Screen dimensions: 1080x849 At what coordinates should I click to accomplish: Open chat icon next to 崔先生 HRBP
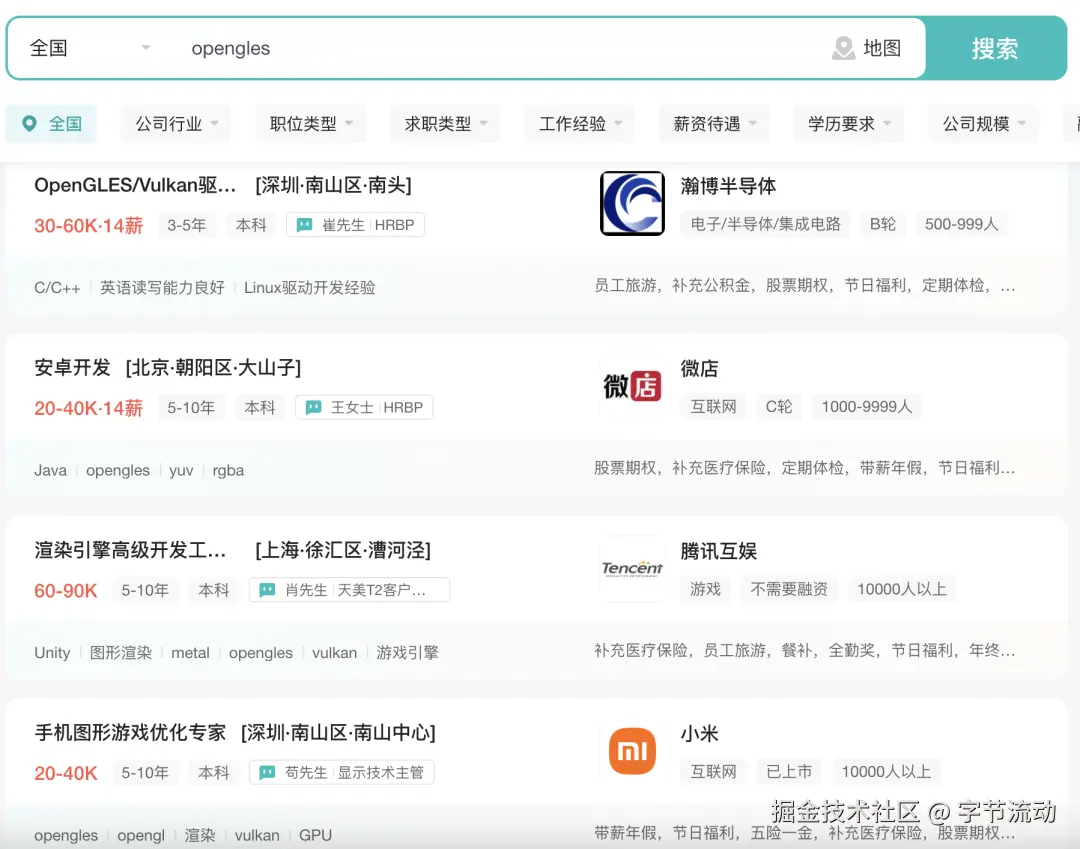coord(303,225)
